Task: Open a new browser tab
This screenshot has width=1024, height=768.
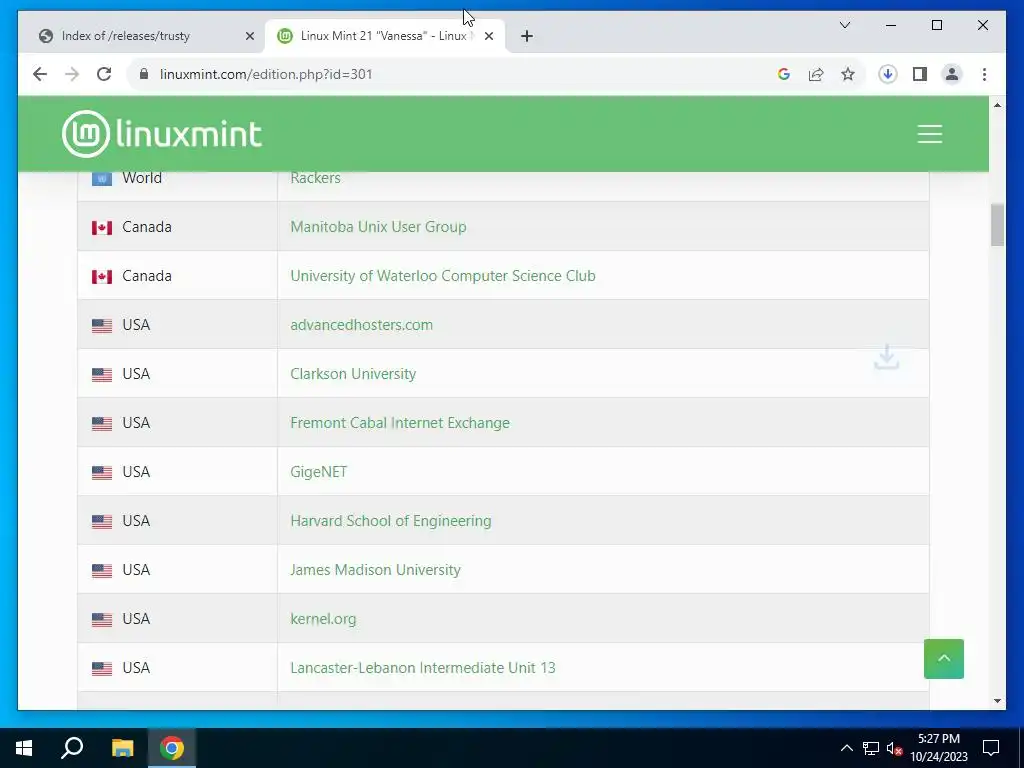Action: click(527, 36)
